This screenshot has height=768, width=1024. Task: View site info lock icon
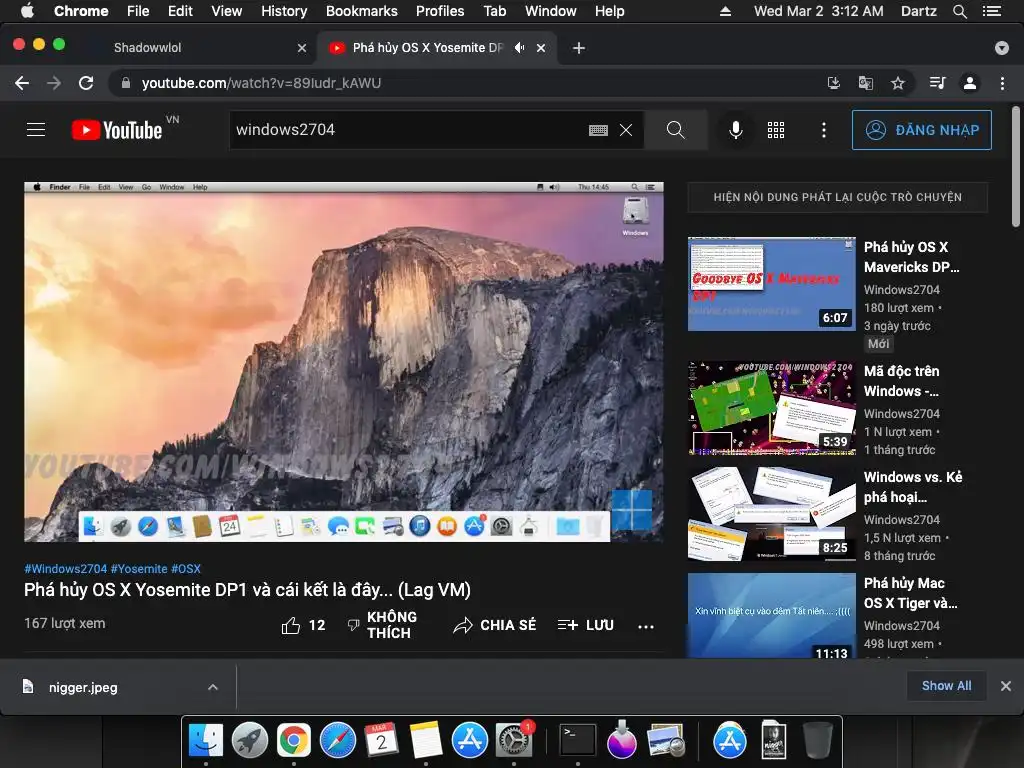click(126, 83)
